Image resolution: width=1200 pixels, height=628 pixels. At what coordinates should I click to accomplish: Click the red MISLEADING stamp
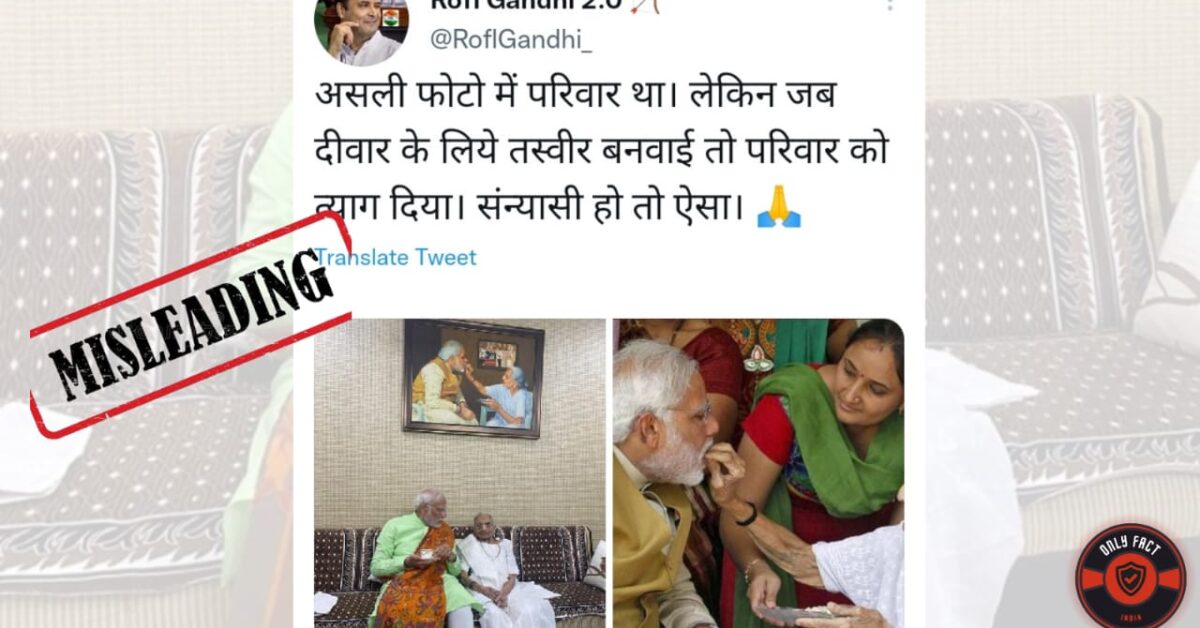[192, 324]
